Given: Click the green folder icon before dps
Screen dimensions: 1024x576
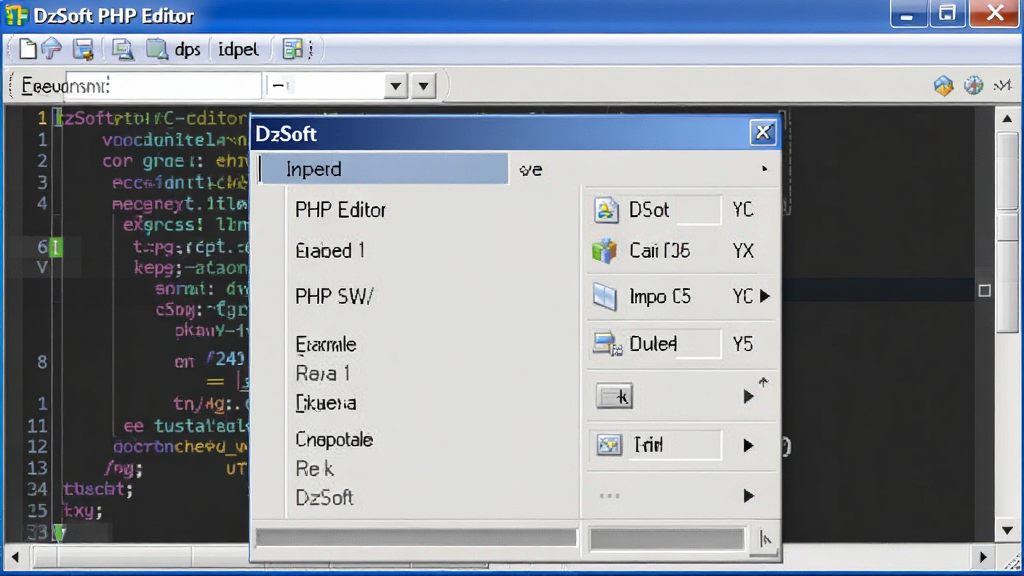Looking at the screenshot, I should (157, 49).
